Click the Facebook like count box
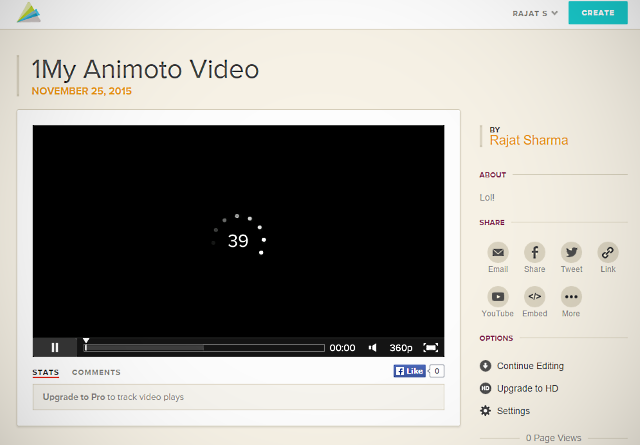Viewport: 640px width, 445px height. pyautogui.click(x=437, y=371)
